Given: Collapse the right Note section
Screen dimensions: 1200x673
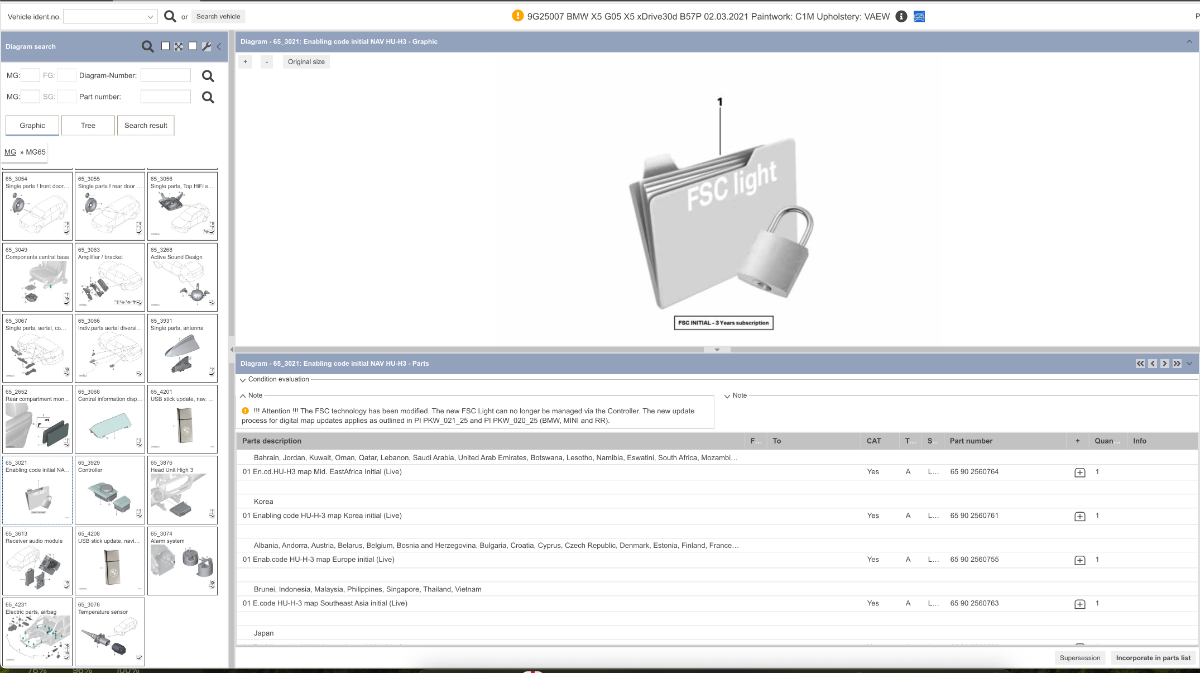Looking at the screenshot, I should click(x=727, y=396).
